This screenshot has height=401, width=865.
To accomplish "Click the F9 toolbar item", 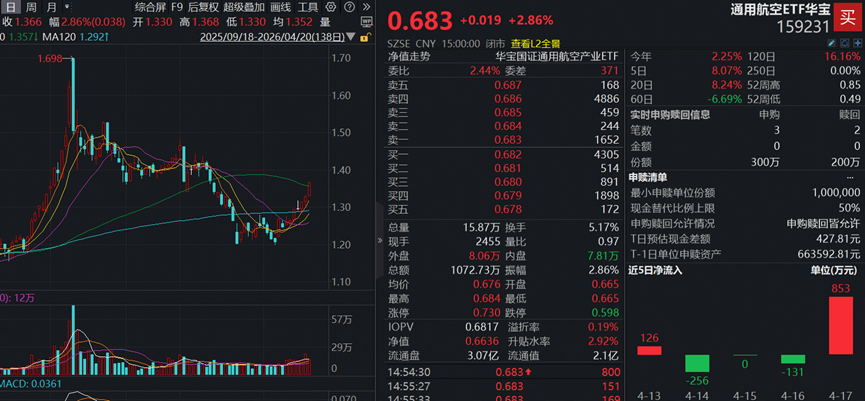I will point(177,7).
